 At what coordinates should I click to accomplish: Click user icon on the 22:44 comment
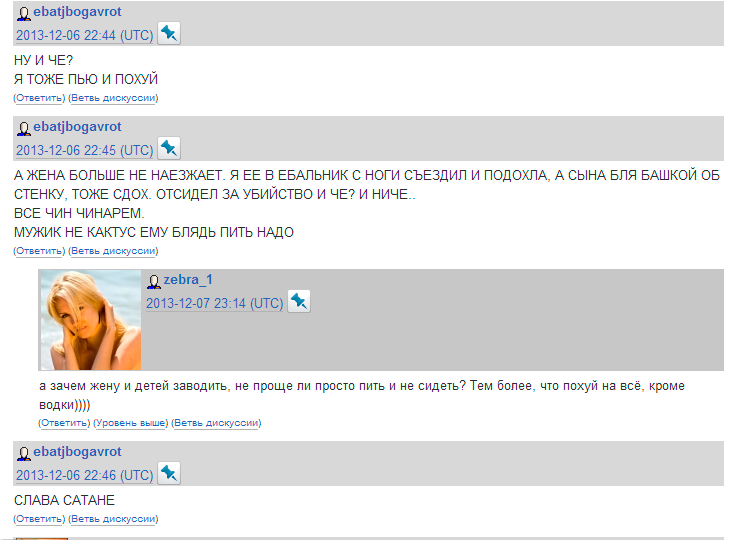click(x=23, y=13)
